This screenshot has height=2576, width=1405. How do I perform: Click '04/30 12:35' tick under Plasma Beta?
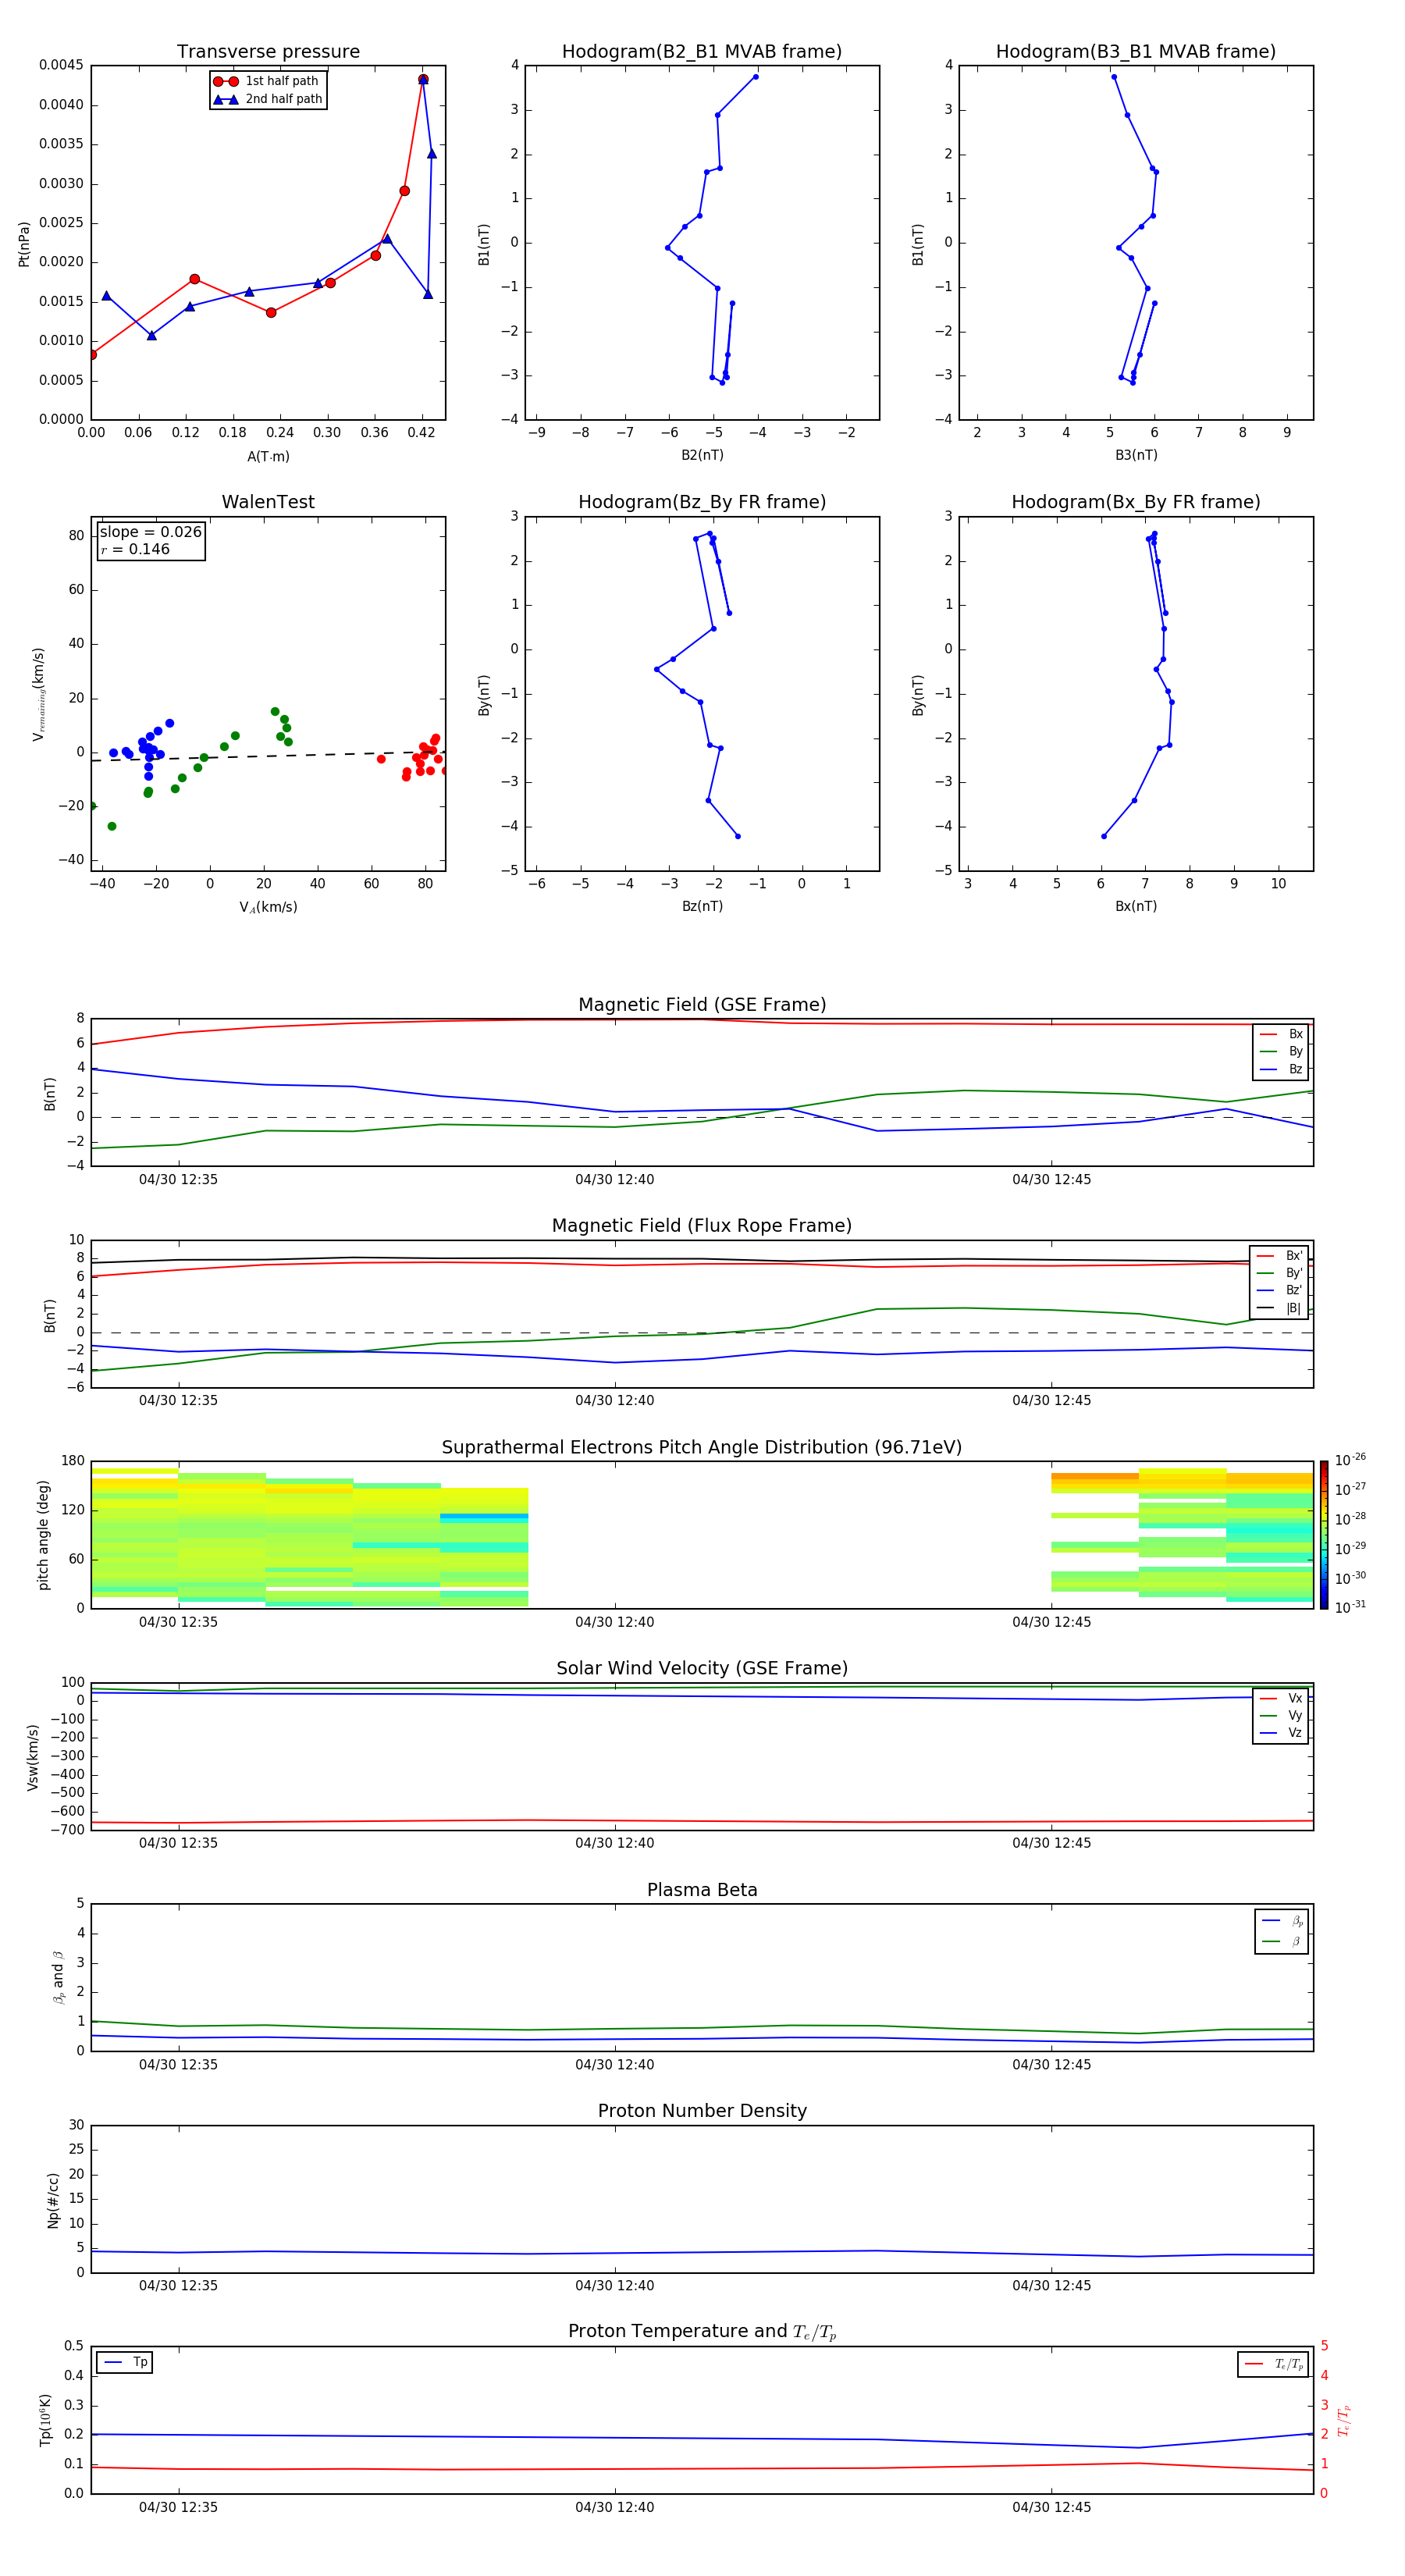pos(178,2065)
